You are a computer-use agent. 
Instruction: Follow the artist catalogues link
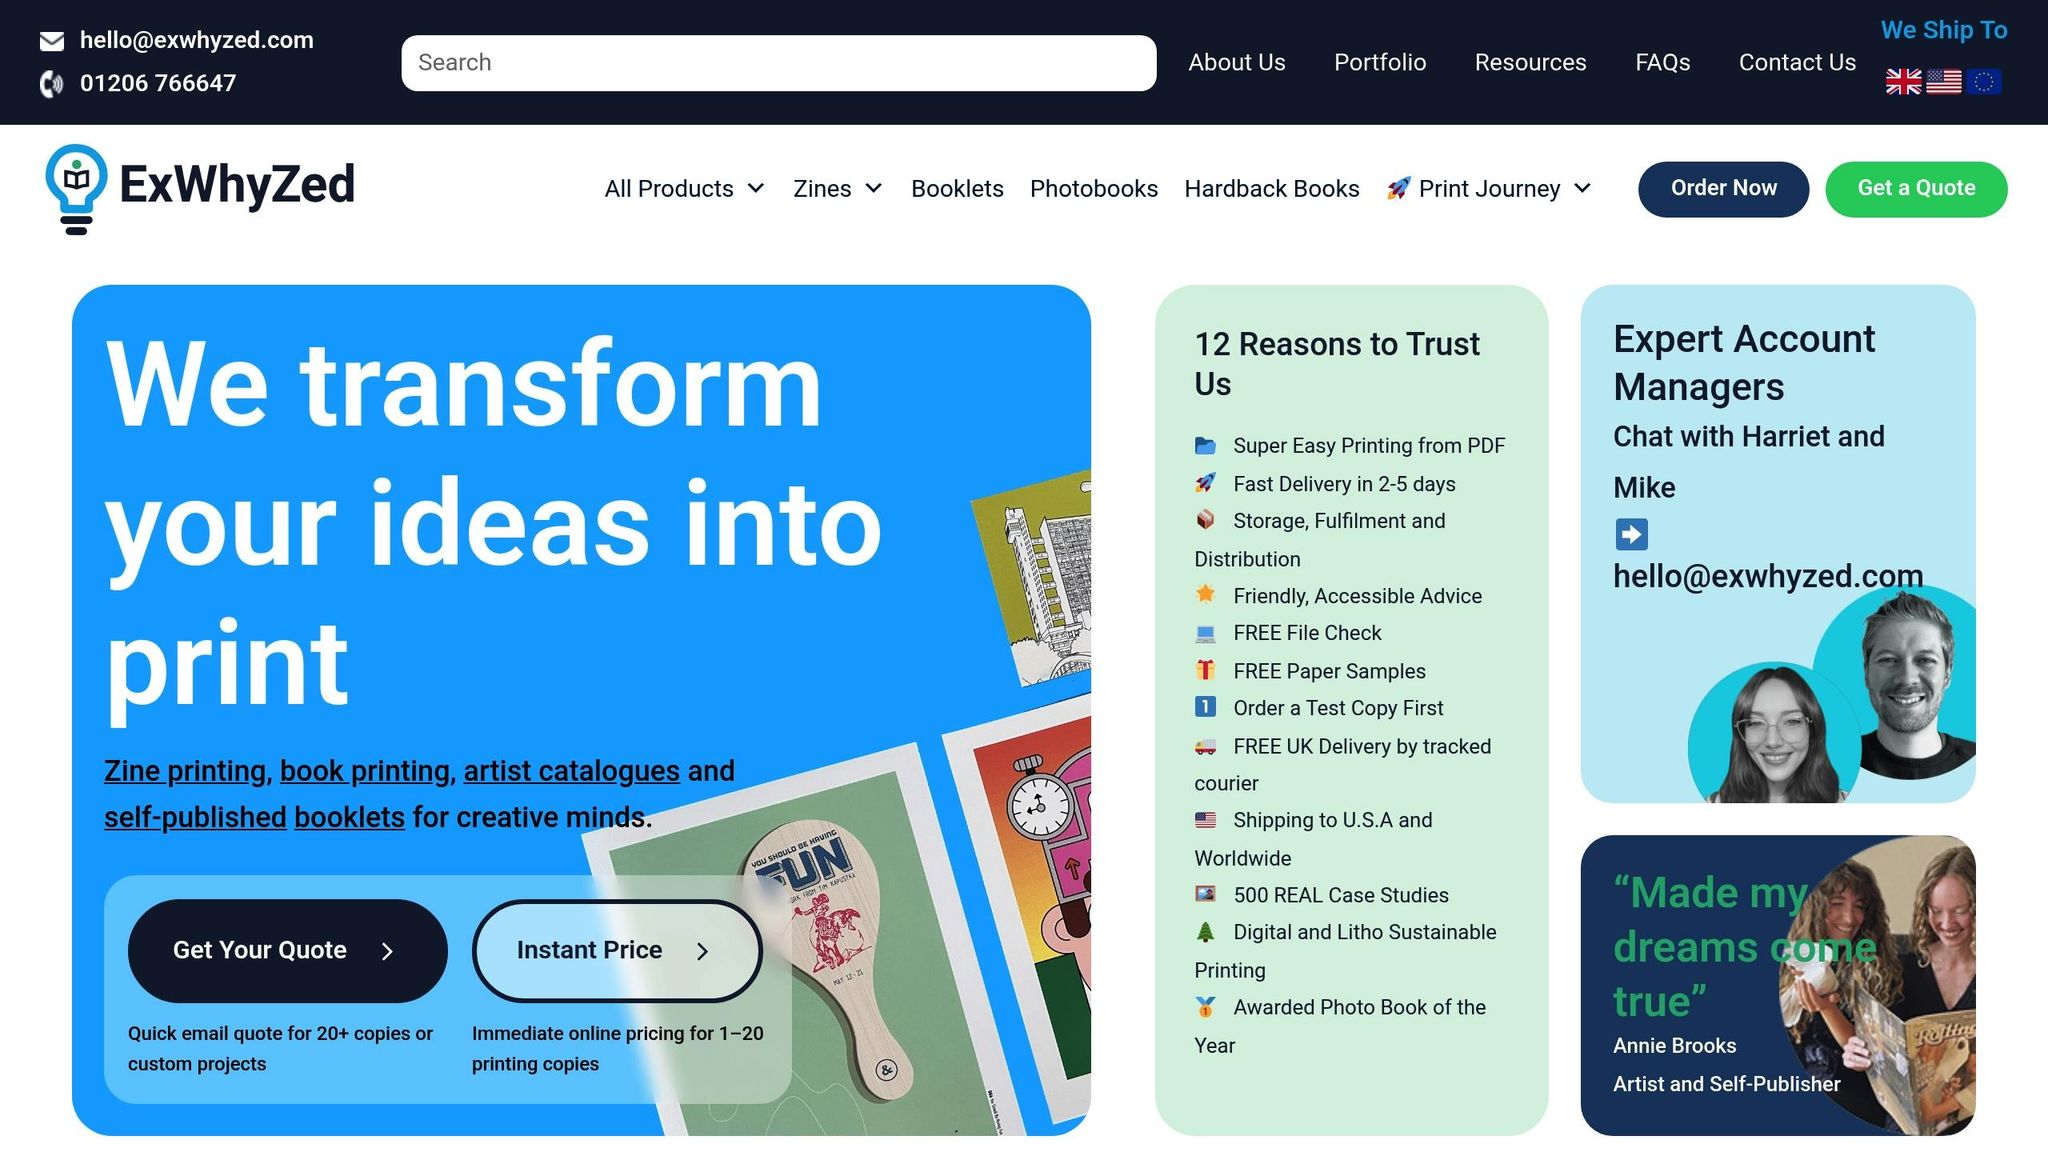[571, 771]
